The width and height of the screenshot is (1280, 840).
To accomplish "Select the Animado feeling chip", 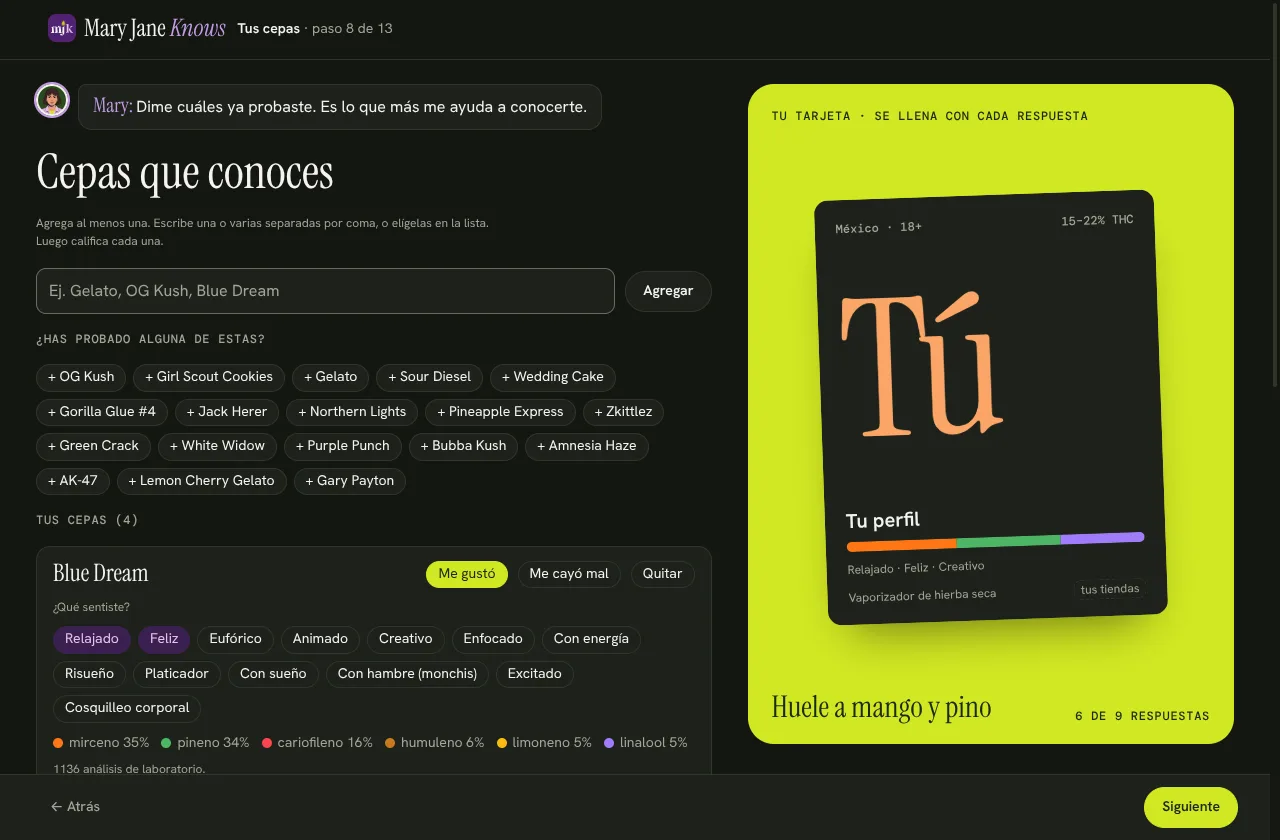I will pyautogui.click(x=320, y=639).
